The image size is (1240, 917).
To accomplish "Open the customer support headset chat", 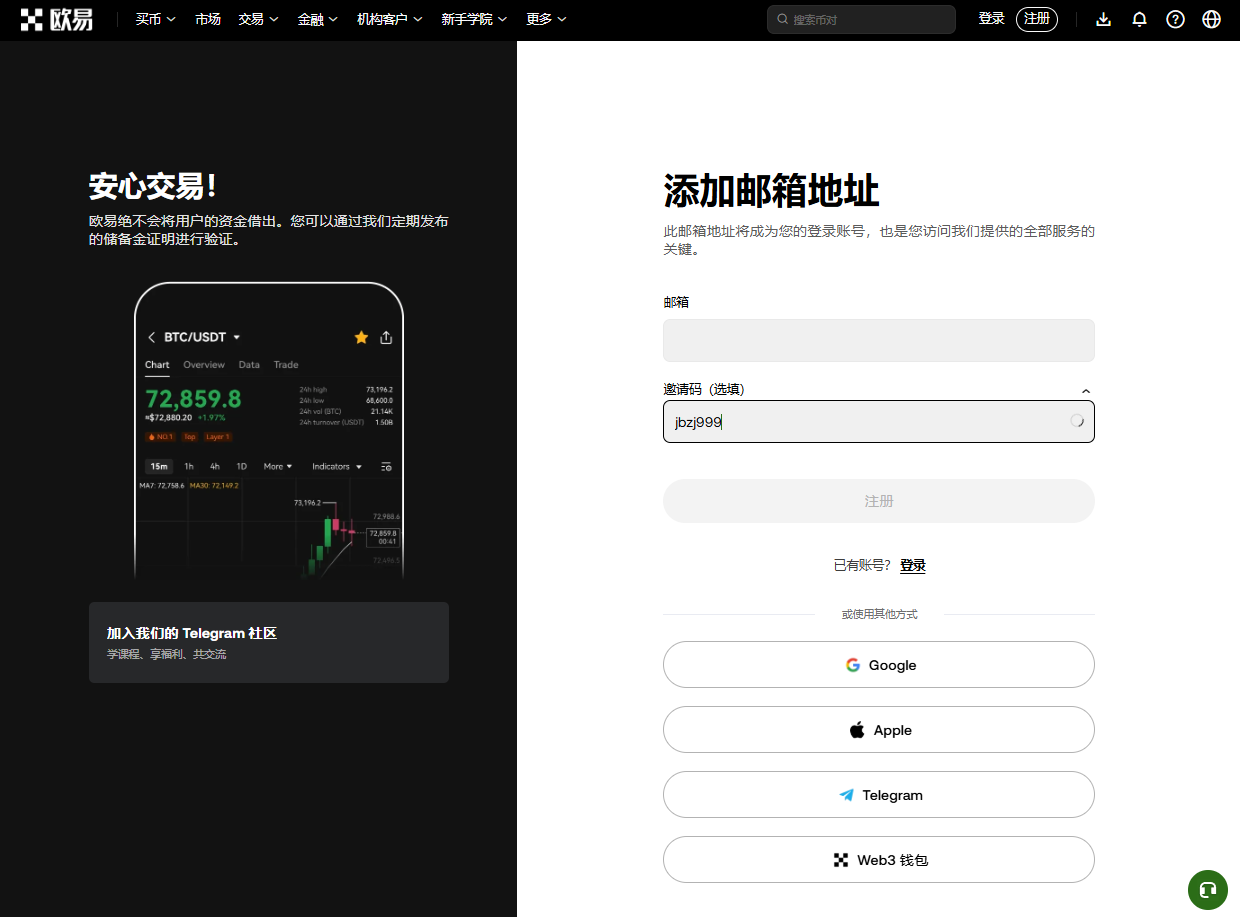I will [x=1207, y=889].
